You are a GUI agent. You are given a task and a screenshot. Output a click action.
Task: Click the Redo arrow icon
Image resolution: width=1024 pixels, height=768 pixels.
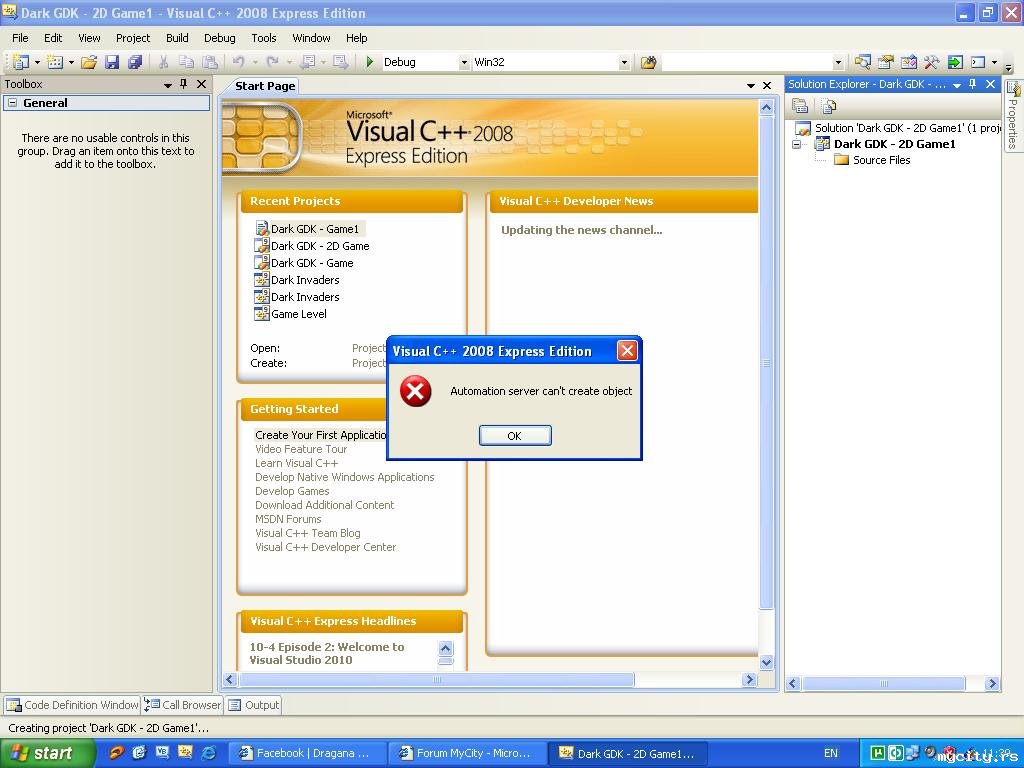[273, 62]
